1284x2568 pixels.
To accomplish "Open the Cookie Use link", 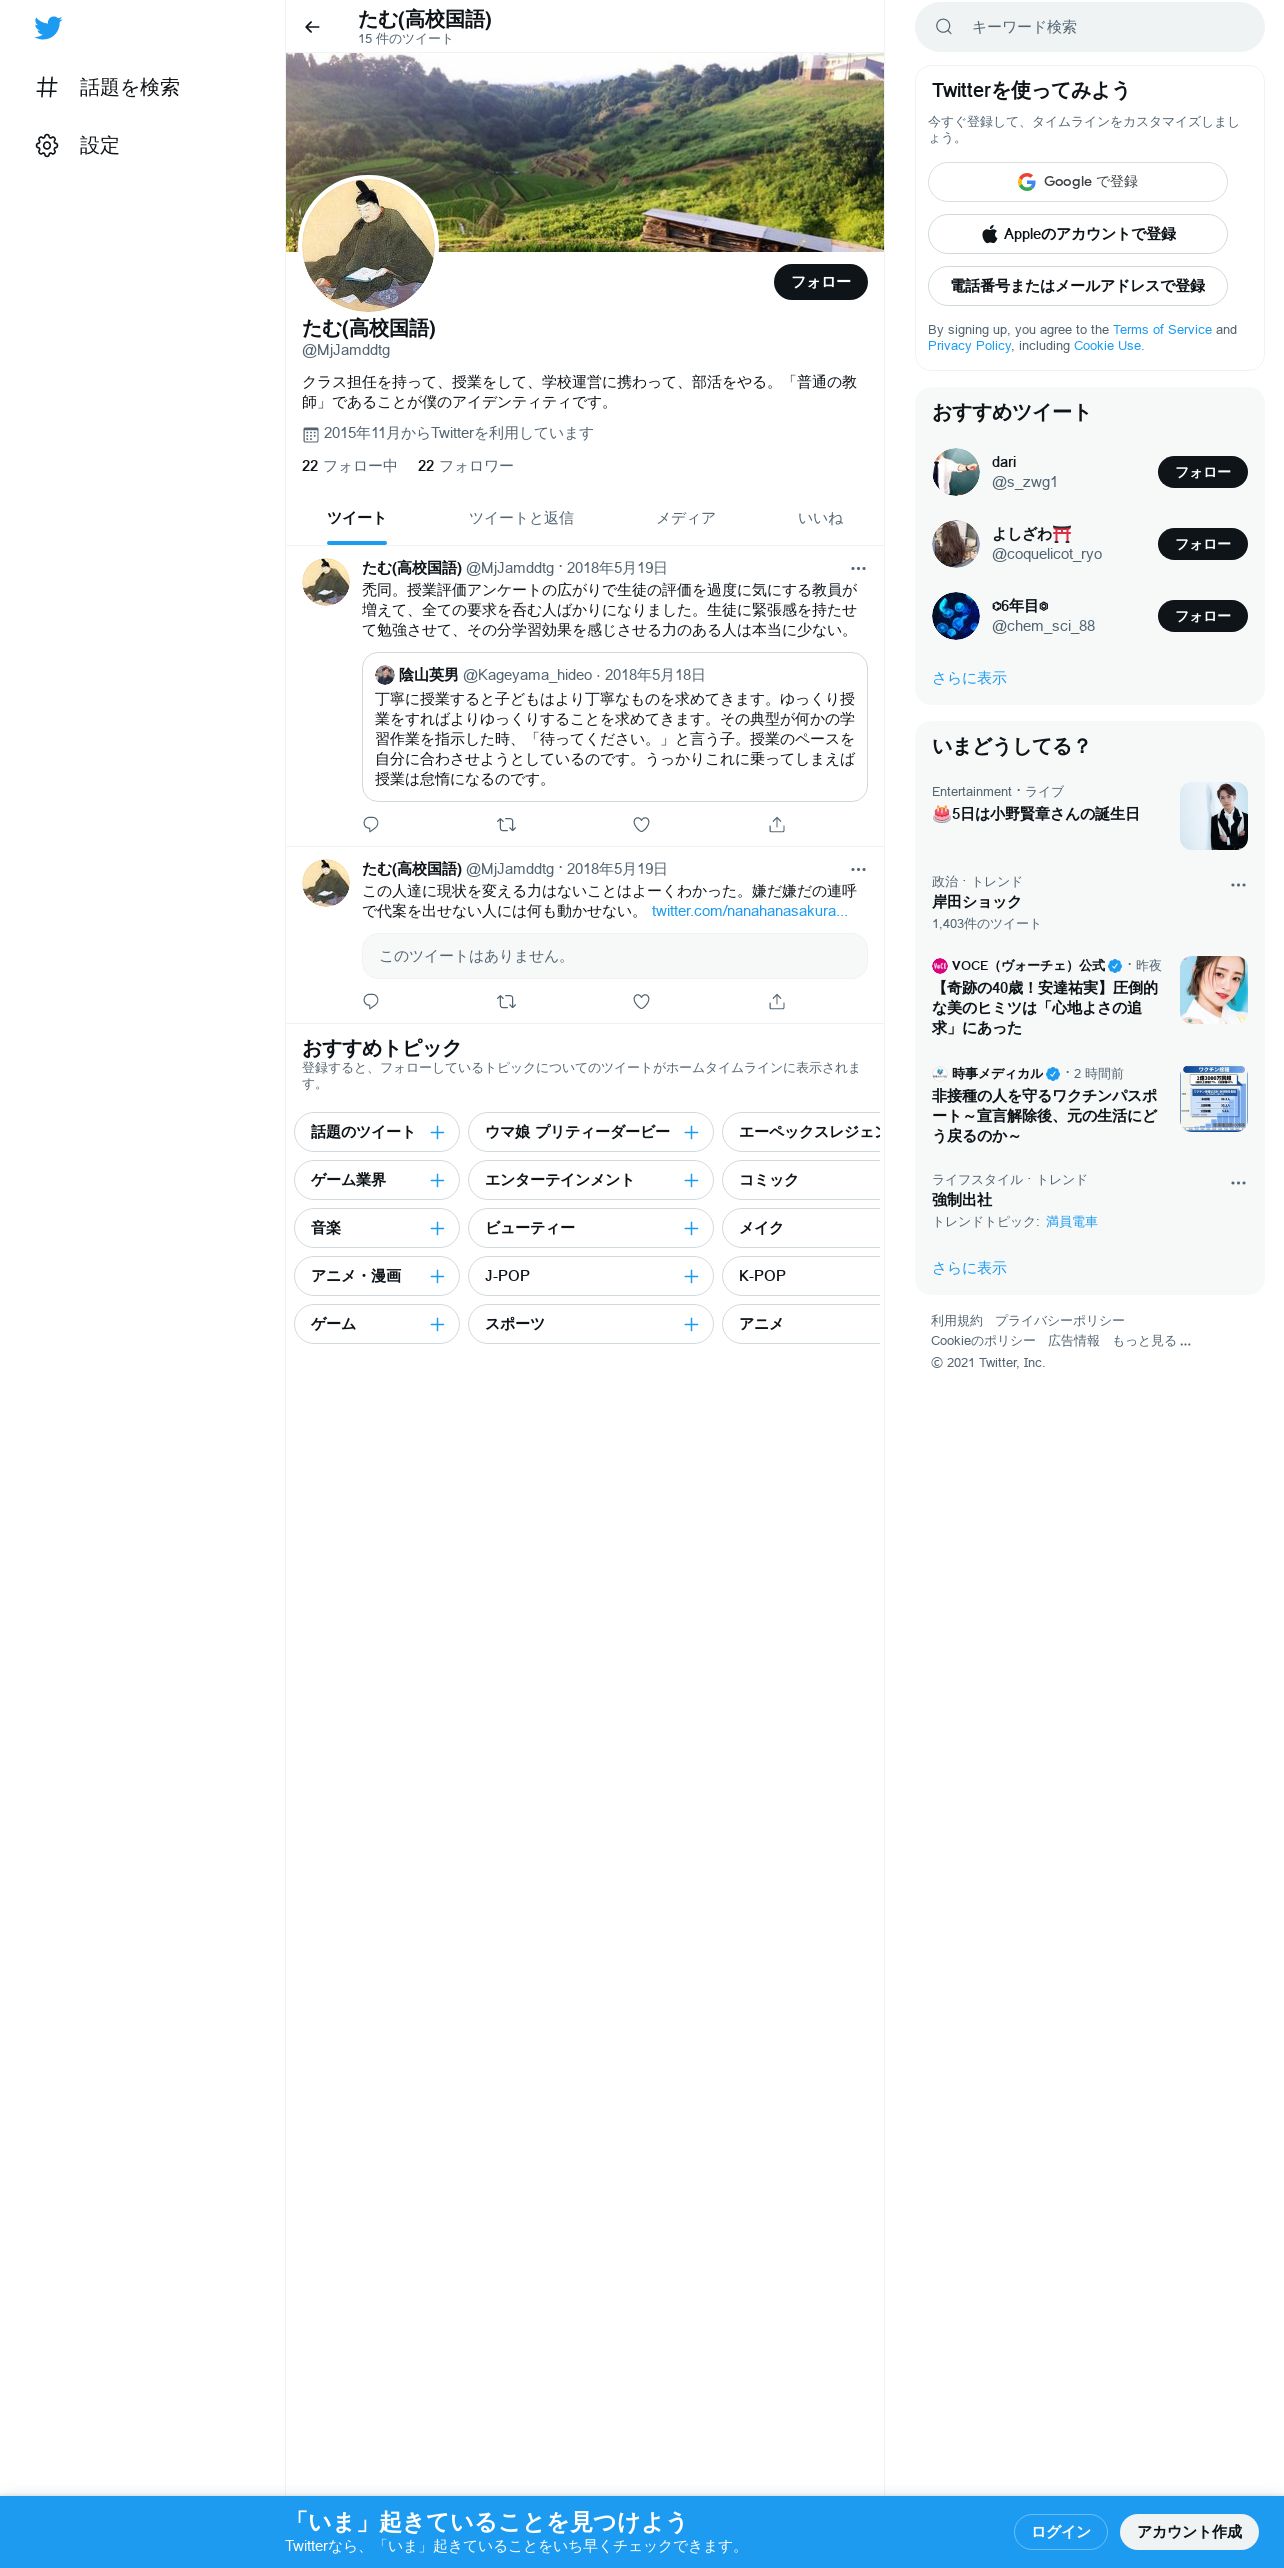I will (x=1107, y=345).
